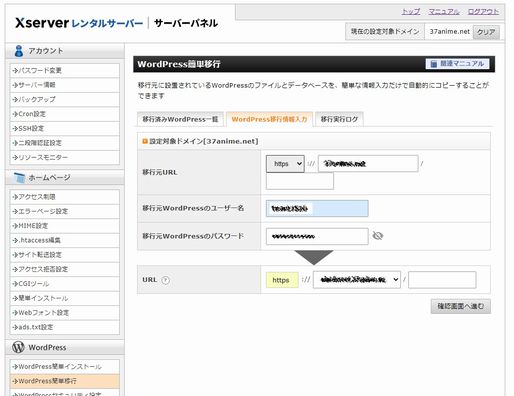Click the WordPress logo icon in sidebar
The image size is (514, 396).
tap(18, 347)
